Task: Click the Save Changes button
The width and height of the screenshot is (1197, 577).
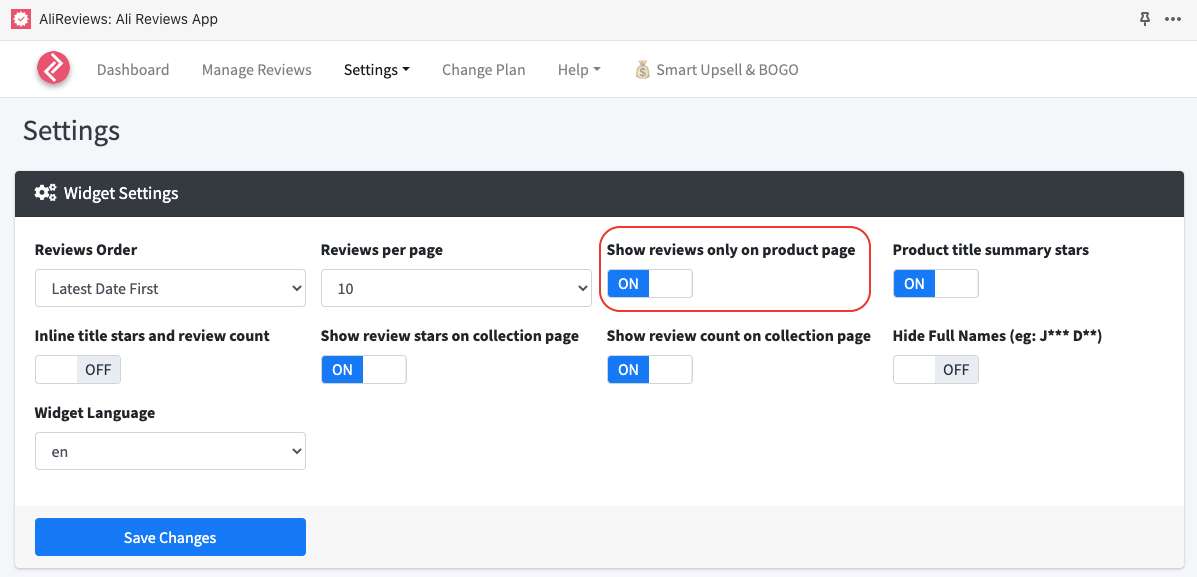Action: [170, 537]
